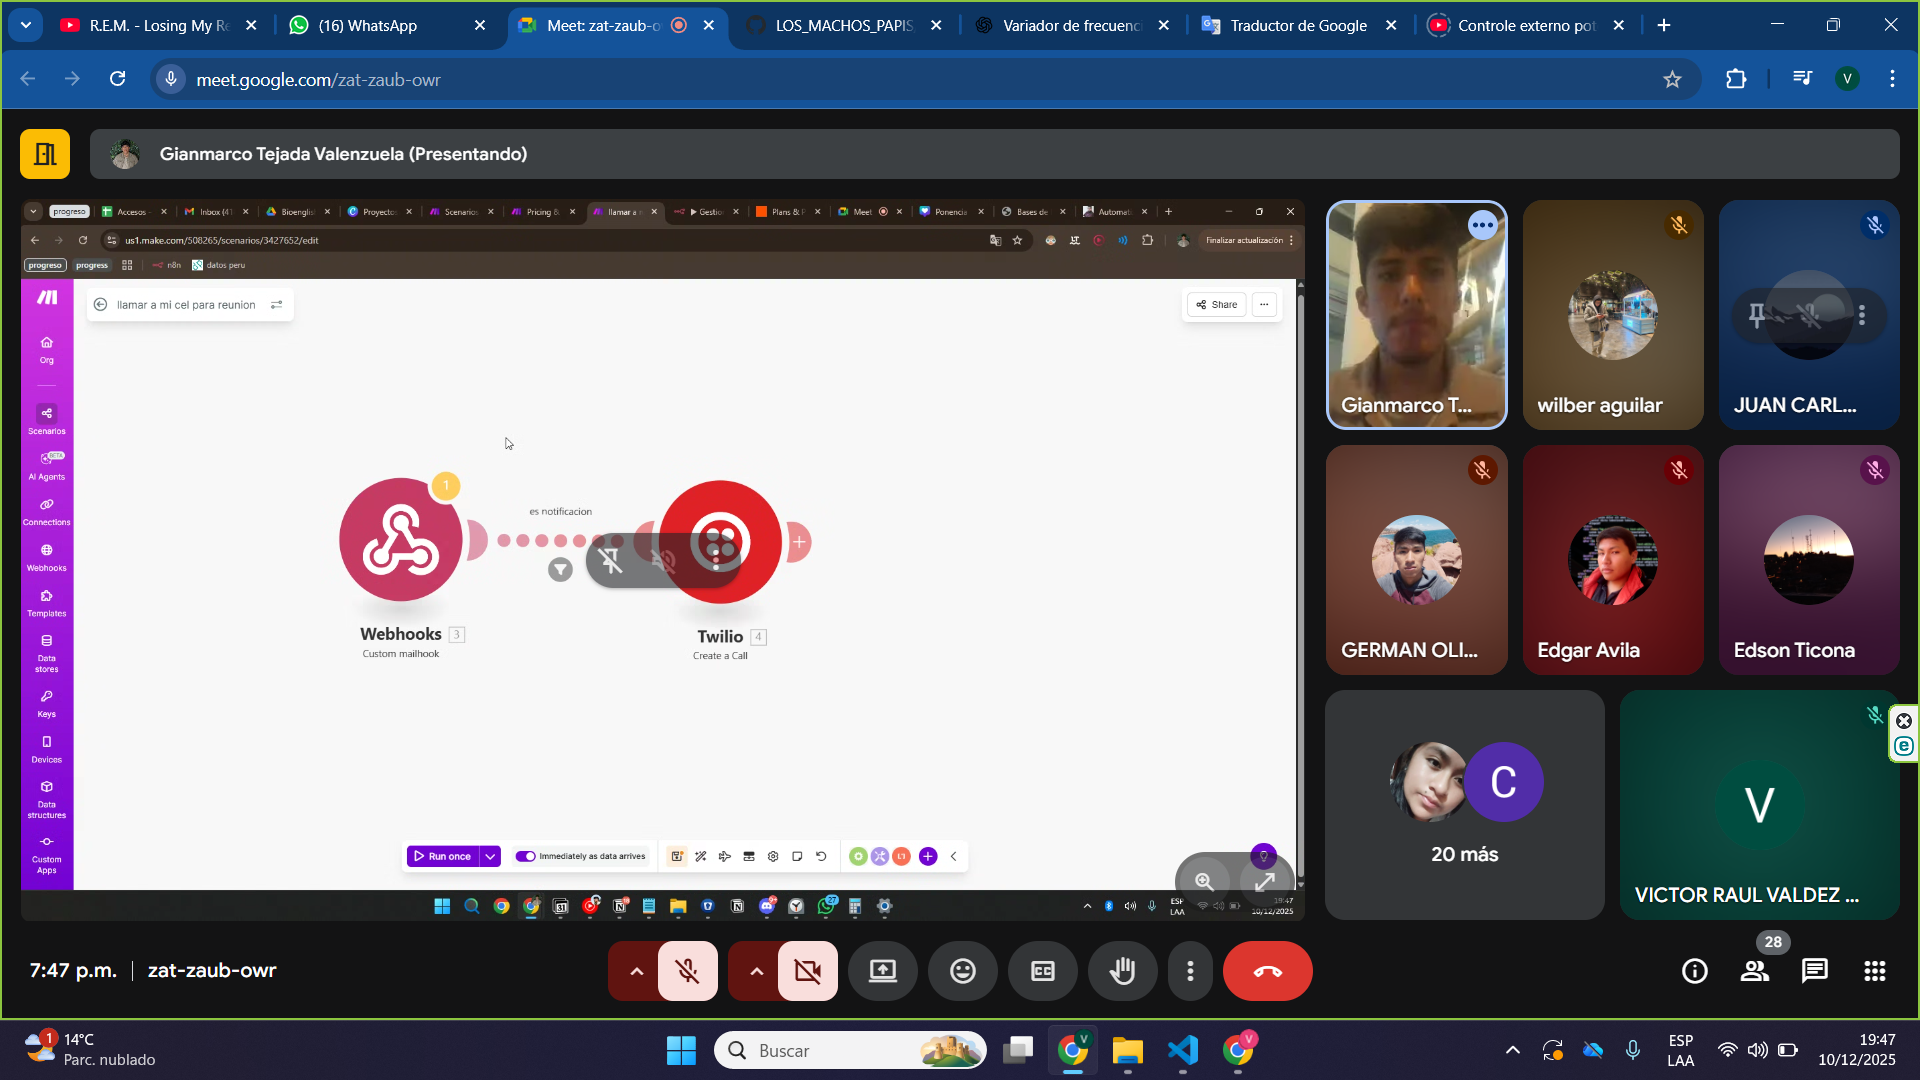
Task: Expand video settings arrow beside camera
Action: 756,971
